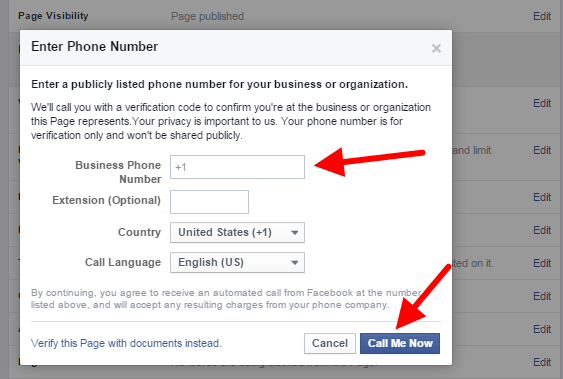Screen dimensions: 563x379
Task: Close the Enter Phone Number dialog
Action: pyautogui.click(x=436, y=48)
